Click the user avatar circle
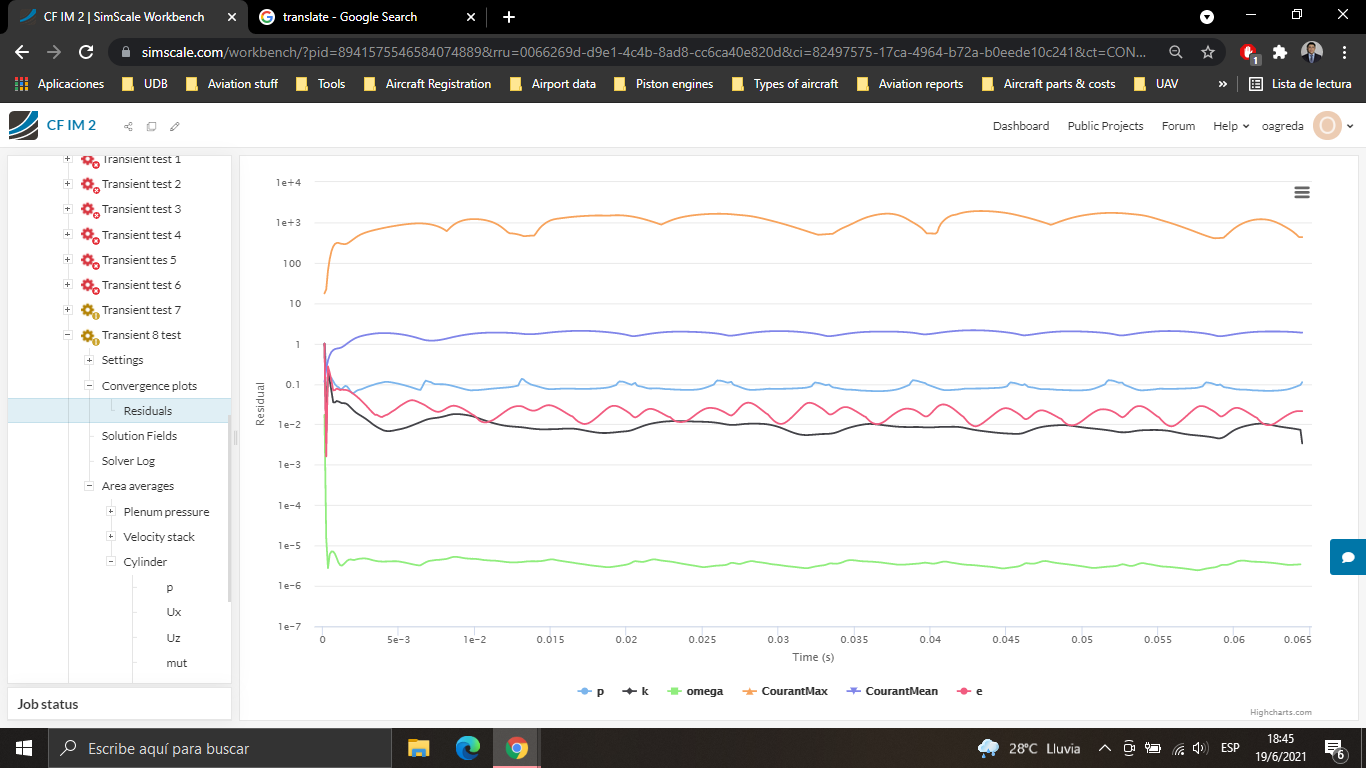The width and height of the screenshot is (1366, 768). (1327, 126)
